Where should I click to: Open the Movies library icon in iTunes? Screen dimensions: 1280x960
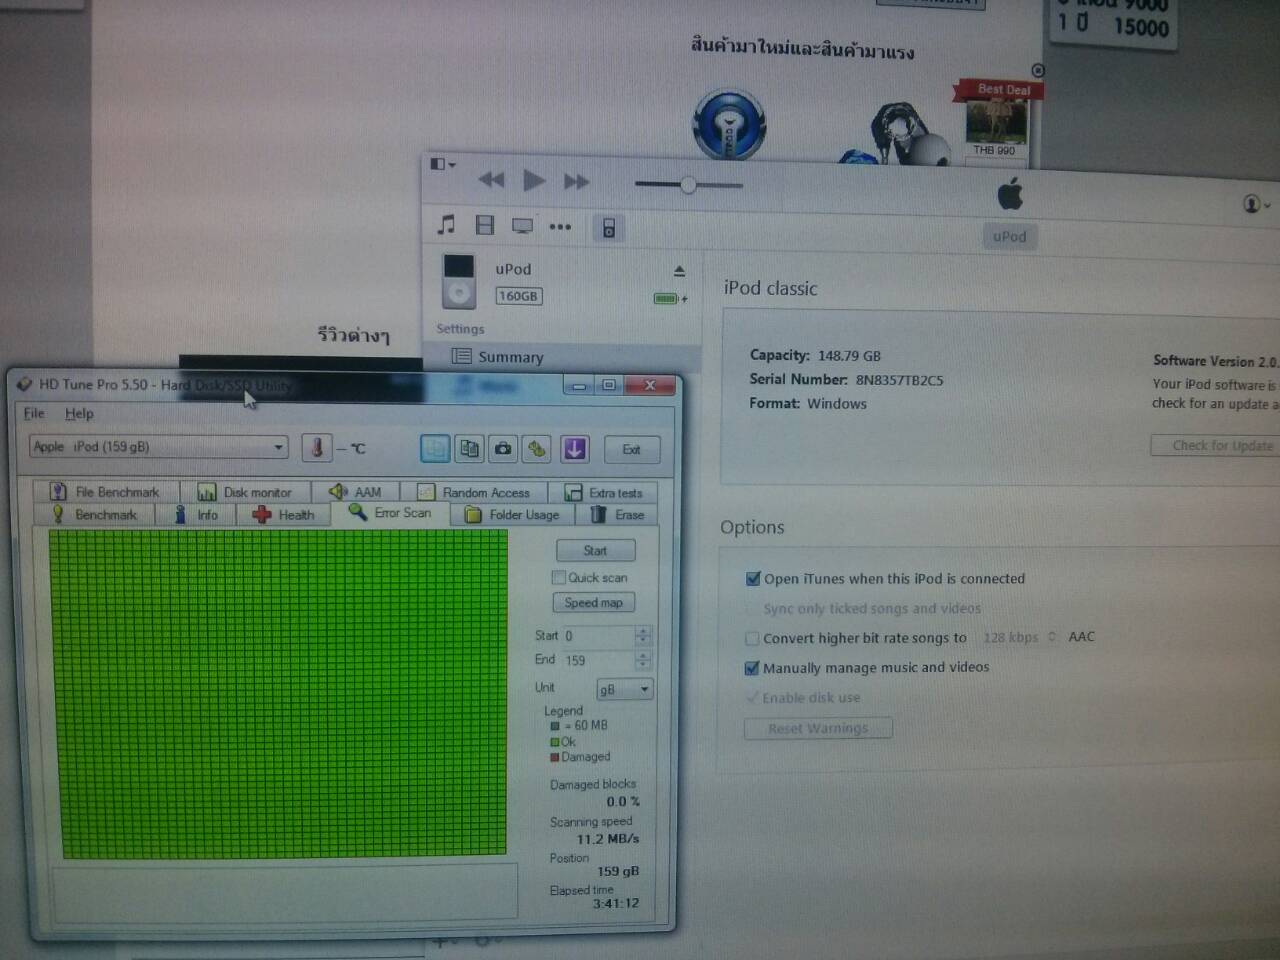pos(485,225)
